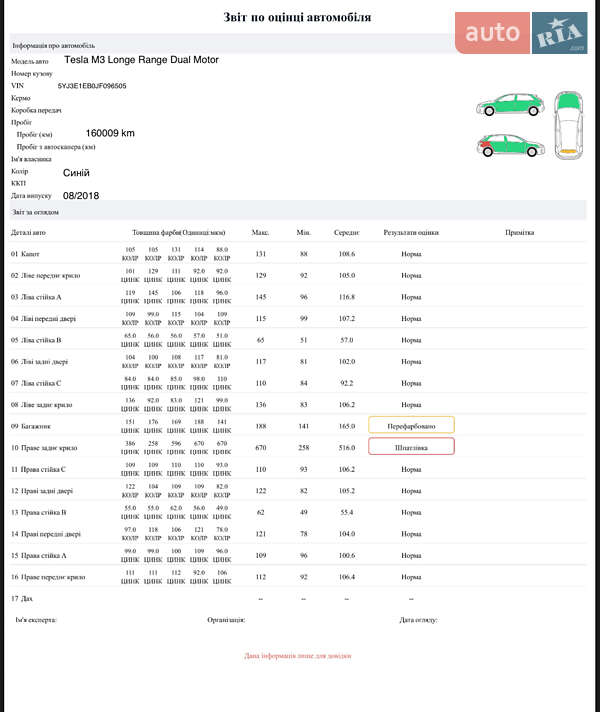Screen dimensions: 600x712
Task: Select row 15 Права стійка A
Action: tap(298, 555)
